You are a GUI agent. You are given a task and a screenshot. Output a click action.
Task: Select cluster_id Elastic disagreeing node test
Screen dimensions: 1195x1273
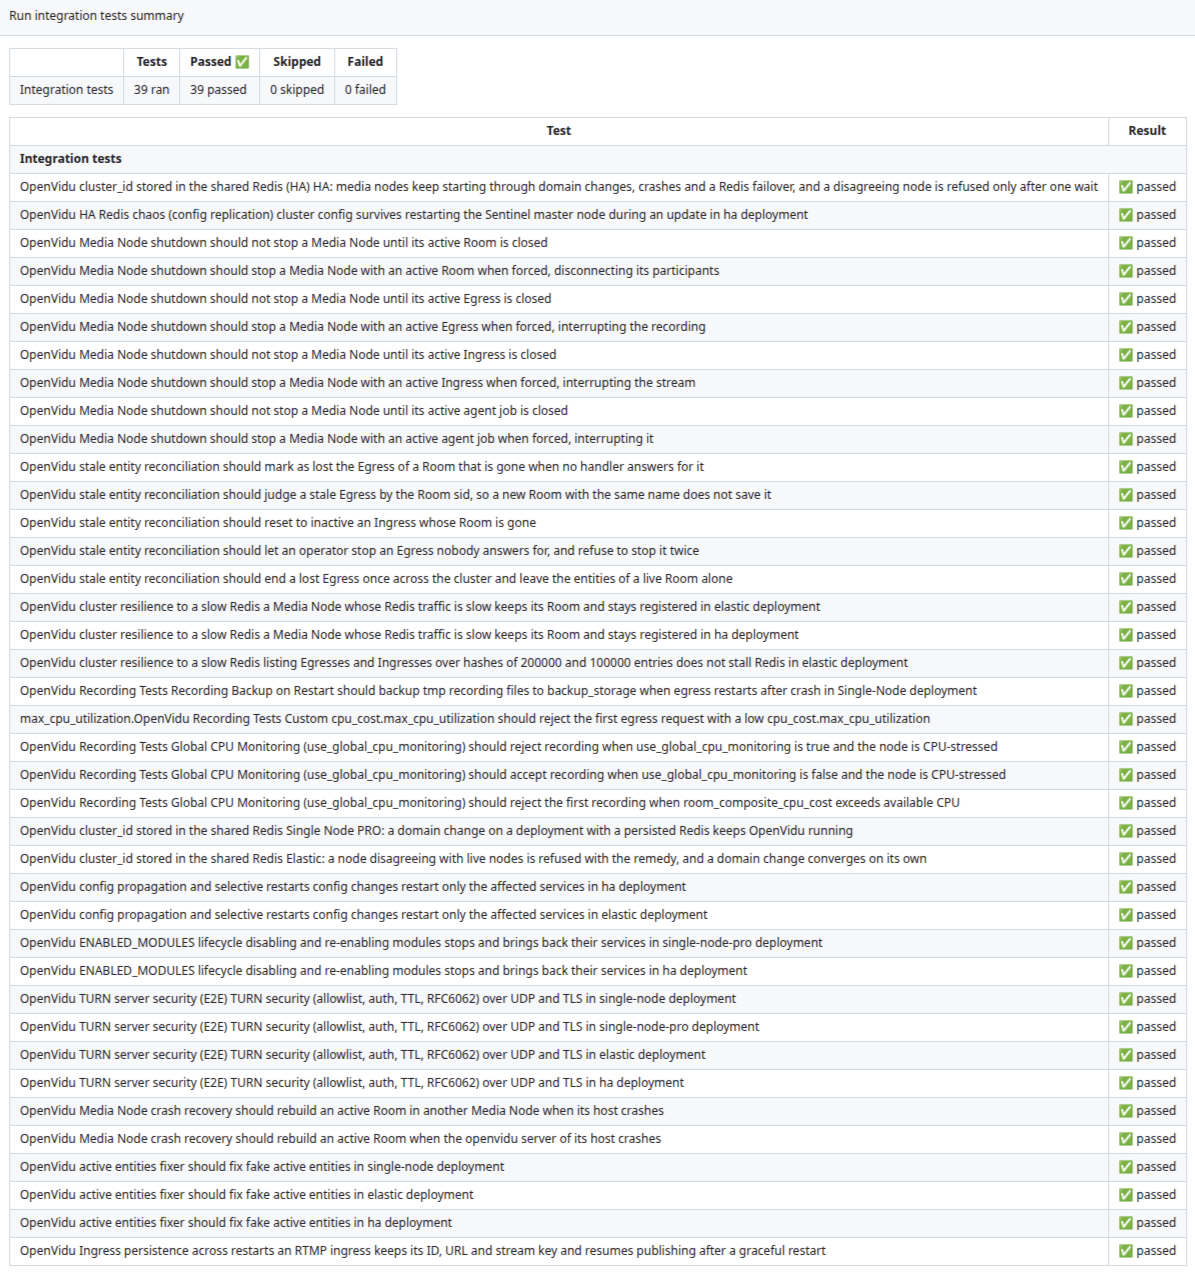473,859
